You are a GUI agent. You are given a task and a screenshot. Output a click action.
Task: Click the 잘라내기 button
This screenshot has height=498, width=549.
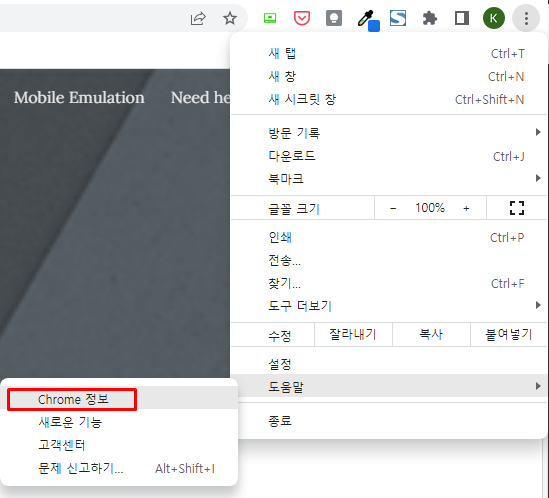353,334
